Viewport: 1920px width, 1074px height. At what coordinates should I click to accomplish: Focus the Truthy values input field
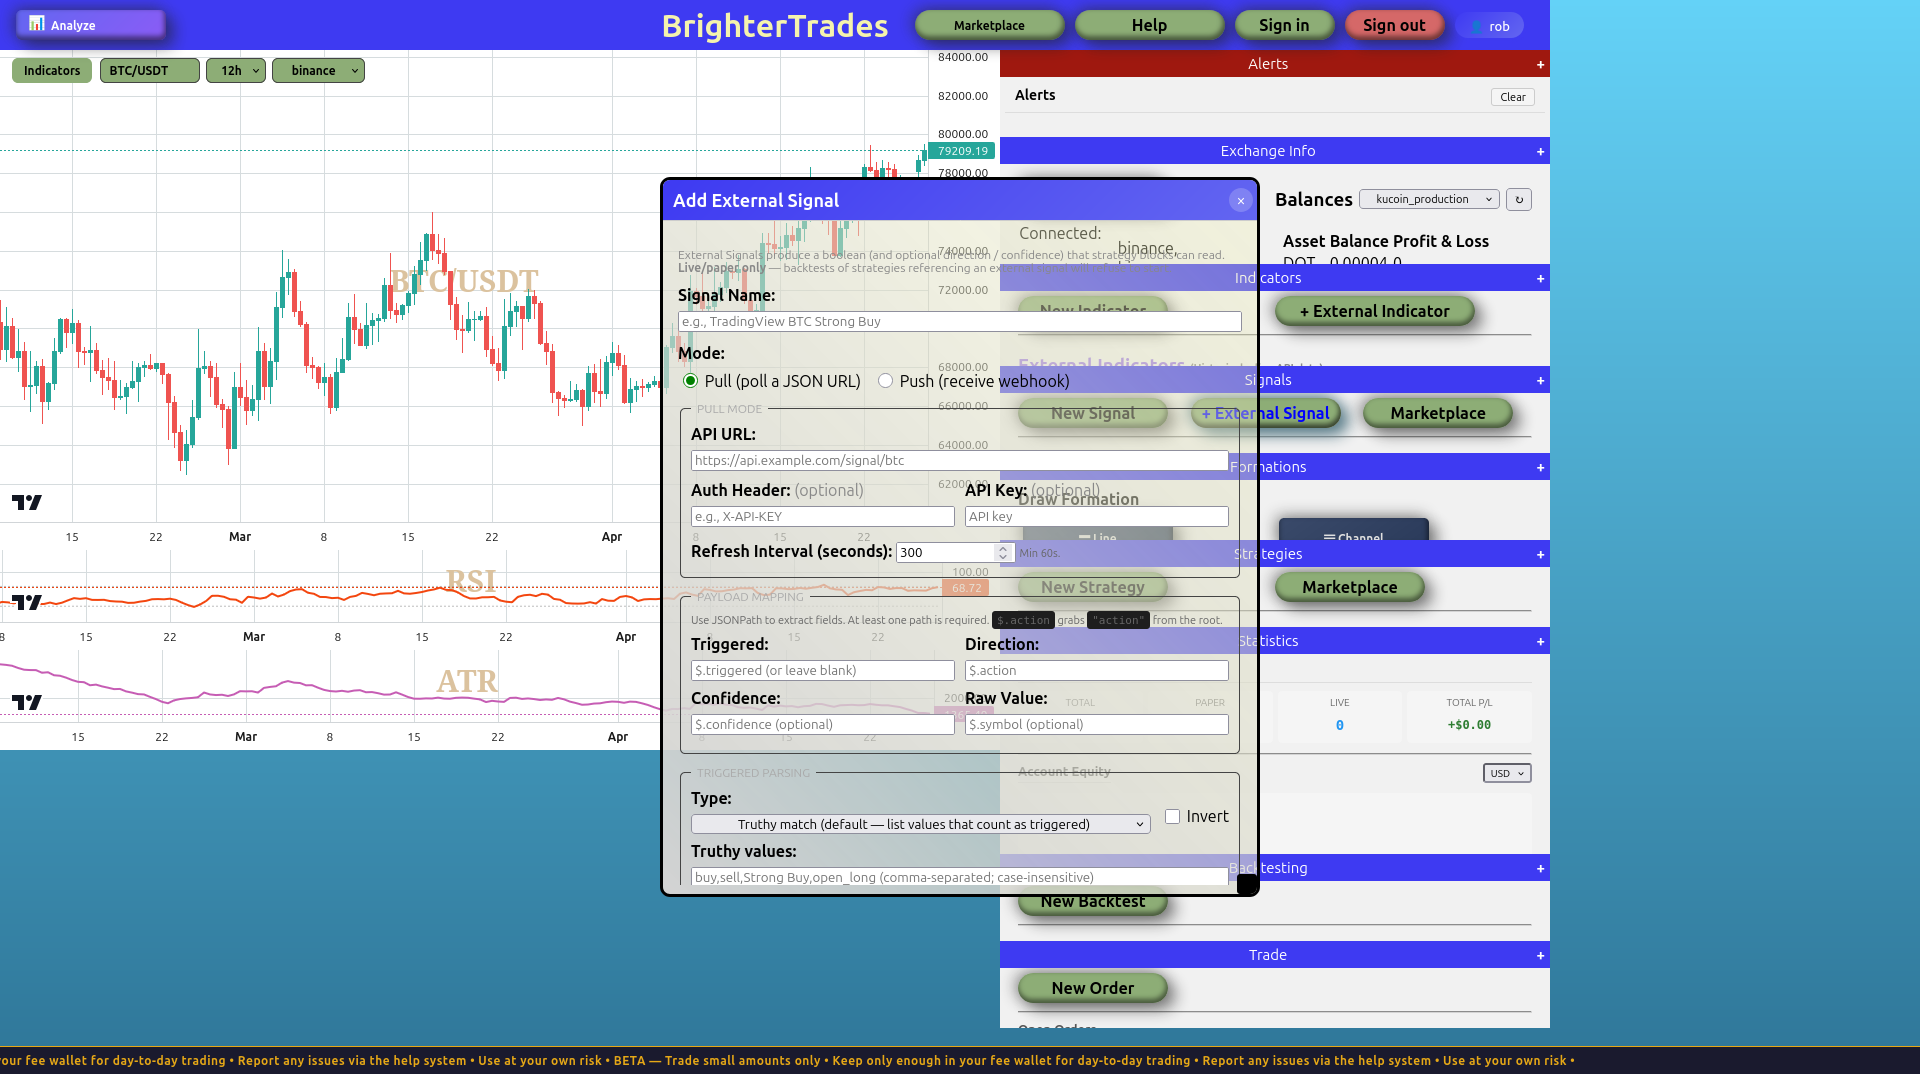959,877
